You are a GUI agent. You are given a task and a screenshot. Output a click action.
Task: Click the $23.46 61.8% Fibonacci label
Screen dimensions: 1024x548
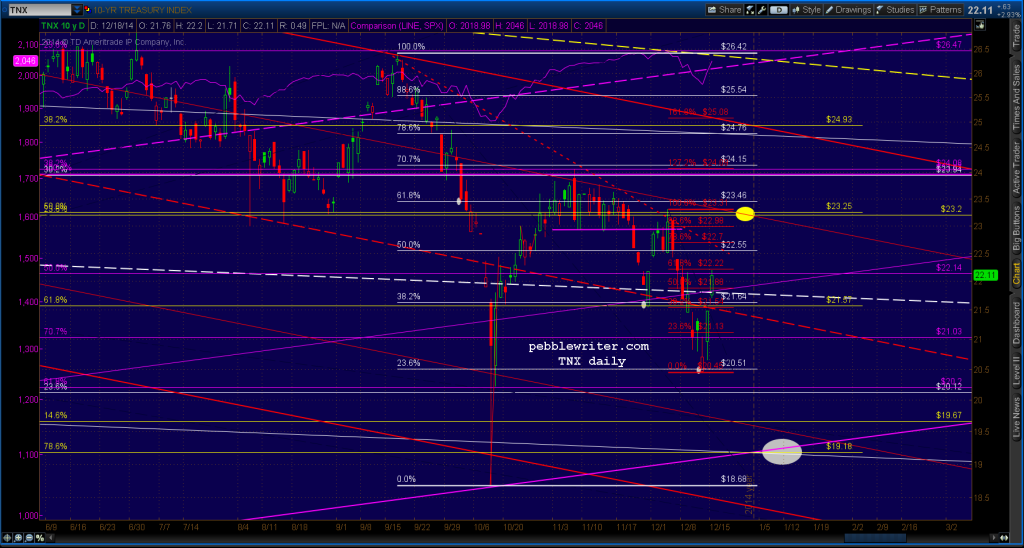coord(733,195)
